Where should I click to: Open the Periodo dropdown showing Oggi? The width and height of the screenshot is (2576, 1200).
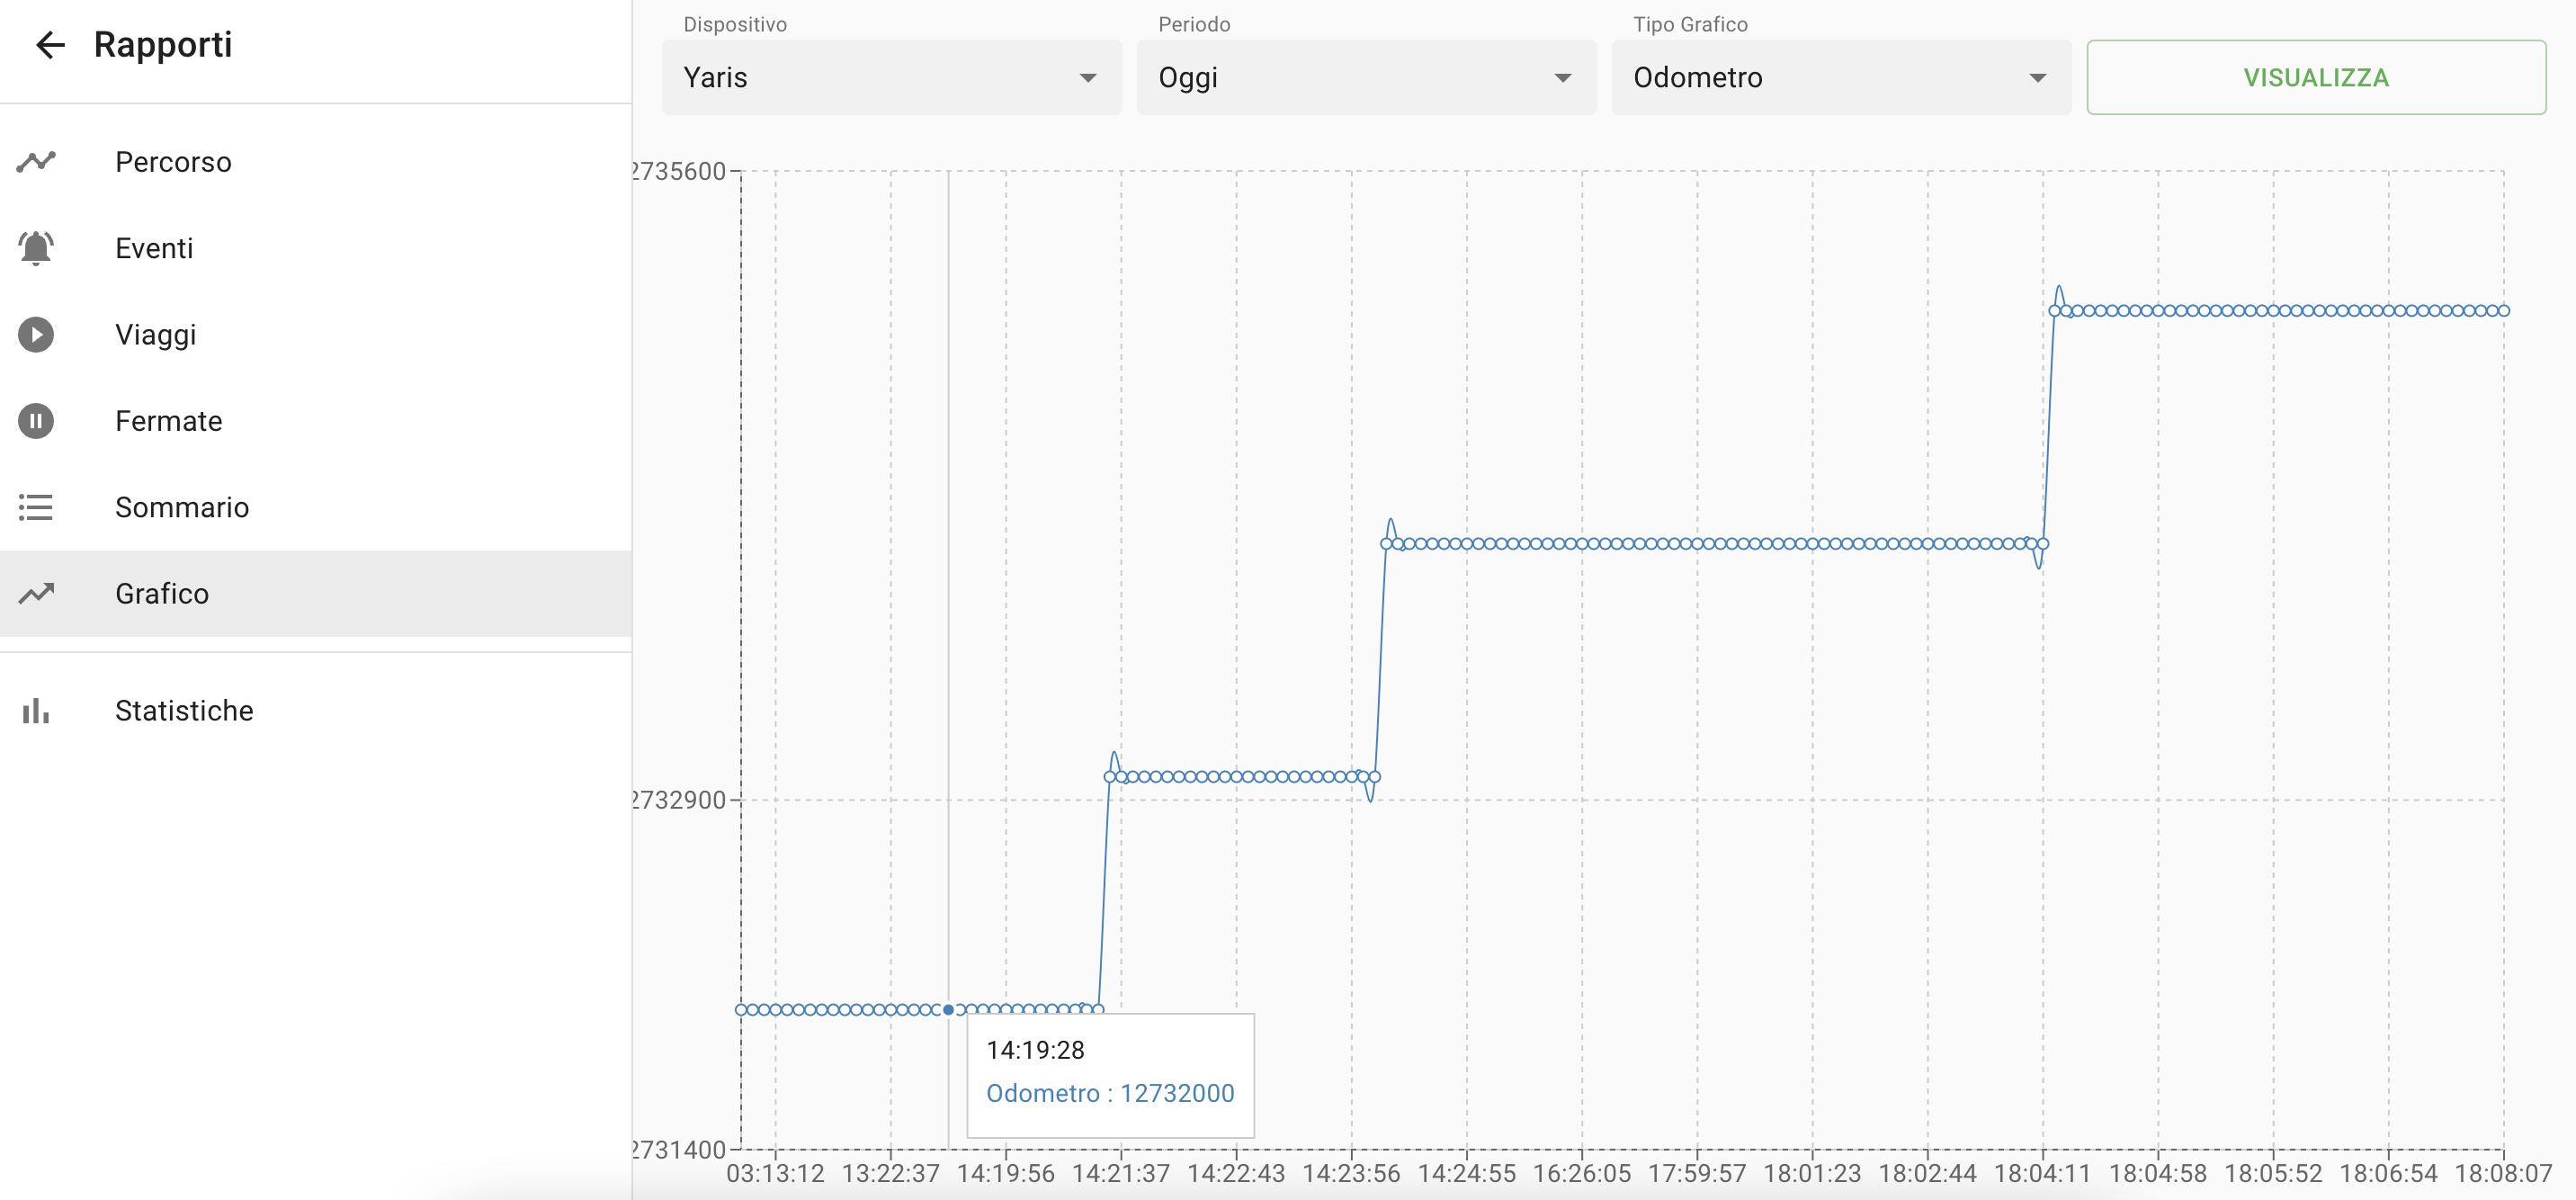point(1364,77)
